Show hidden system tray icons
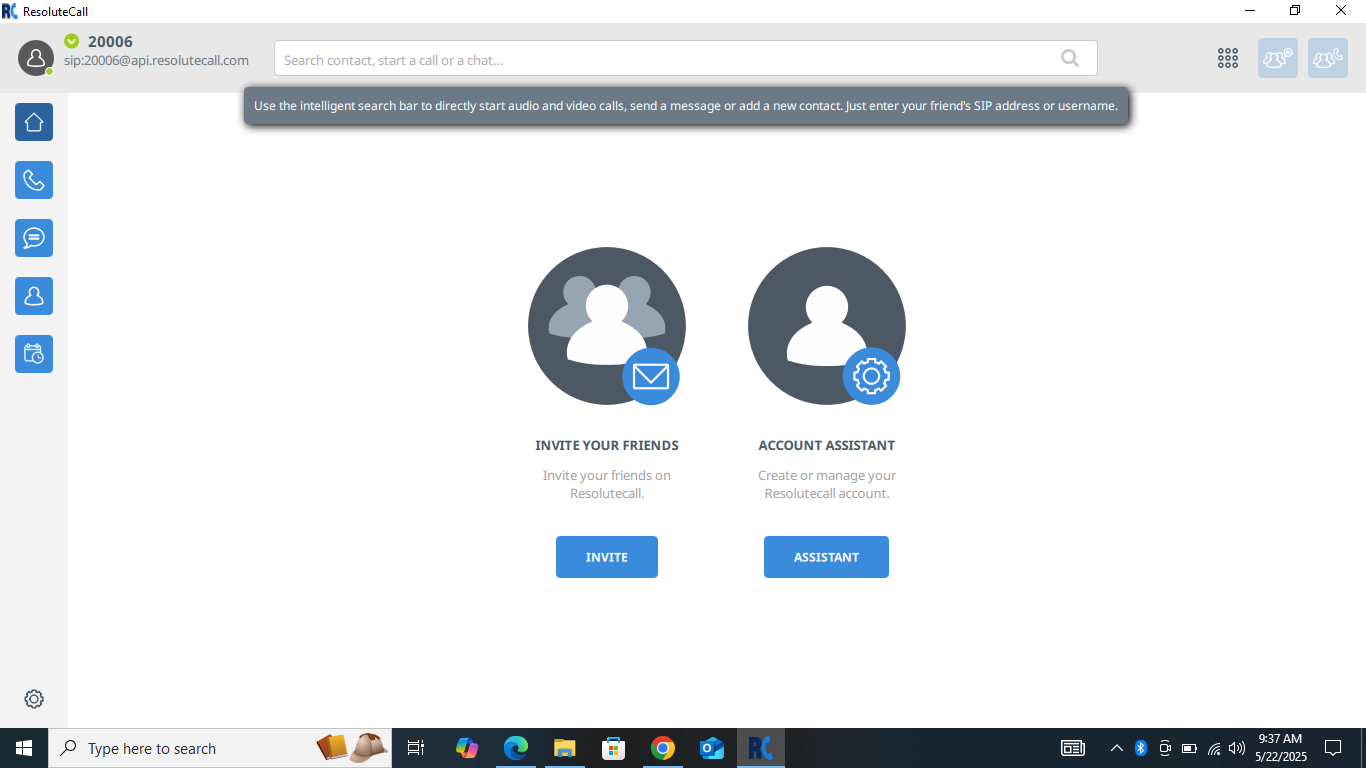 tap(1117, 748)
